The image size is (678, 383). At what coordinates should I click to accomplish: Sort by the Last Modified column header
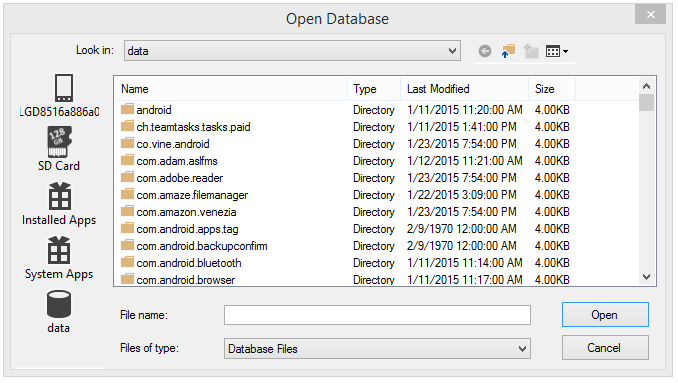click(465, 89)
